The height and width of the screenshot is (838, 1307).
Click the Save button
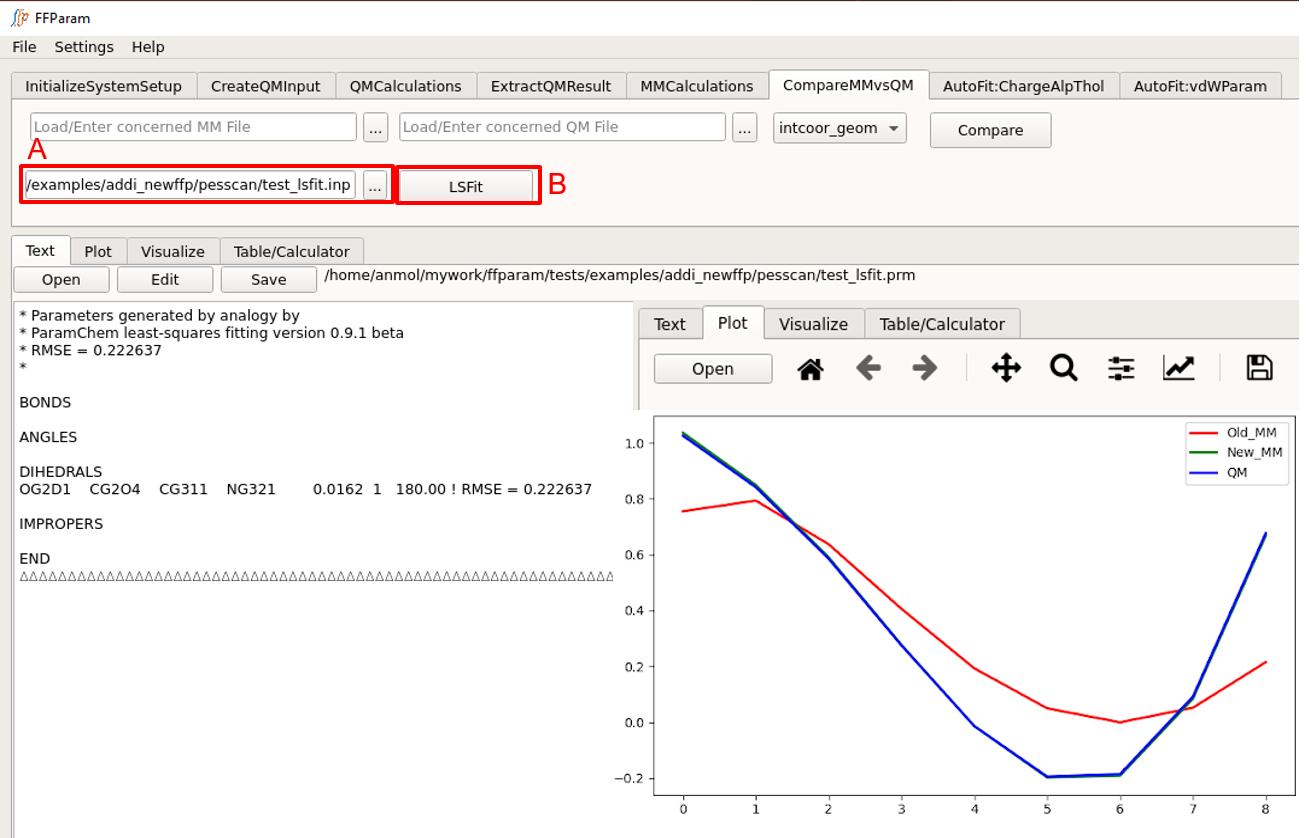pyautogui.click(x=269, y=280)
